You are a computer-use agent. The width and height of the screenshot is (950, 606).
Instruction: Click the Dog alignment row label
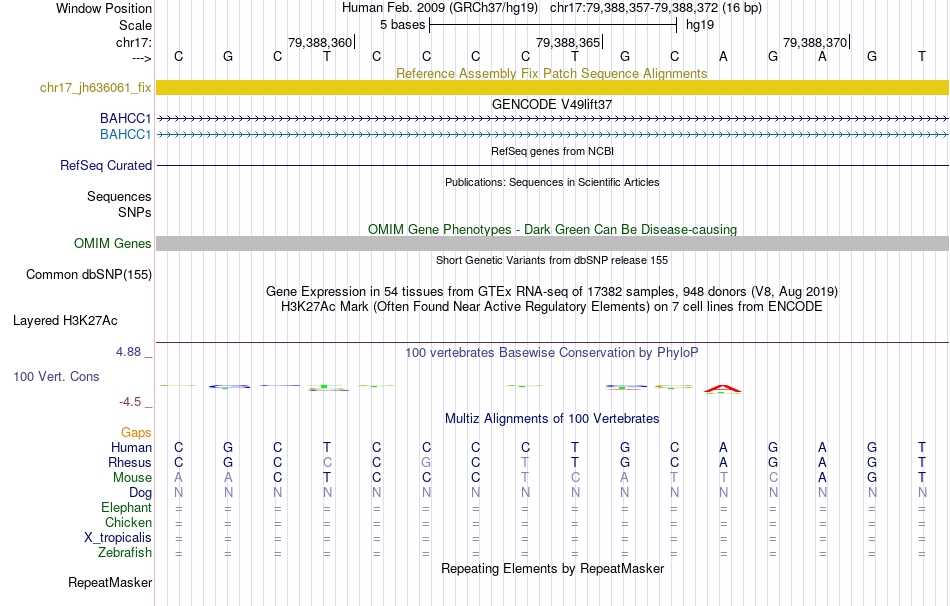141,493
